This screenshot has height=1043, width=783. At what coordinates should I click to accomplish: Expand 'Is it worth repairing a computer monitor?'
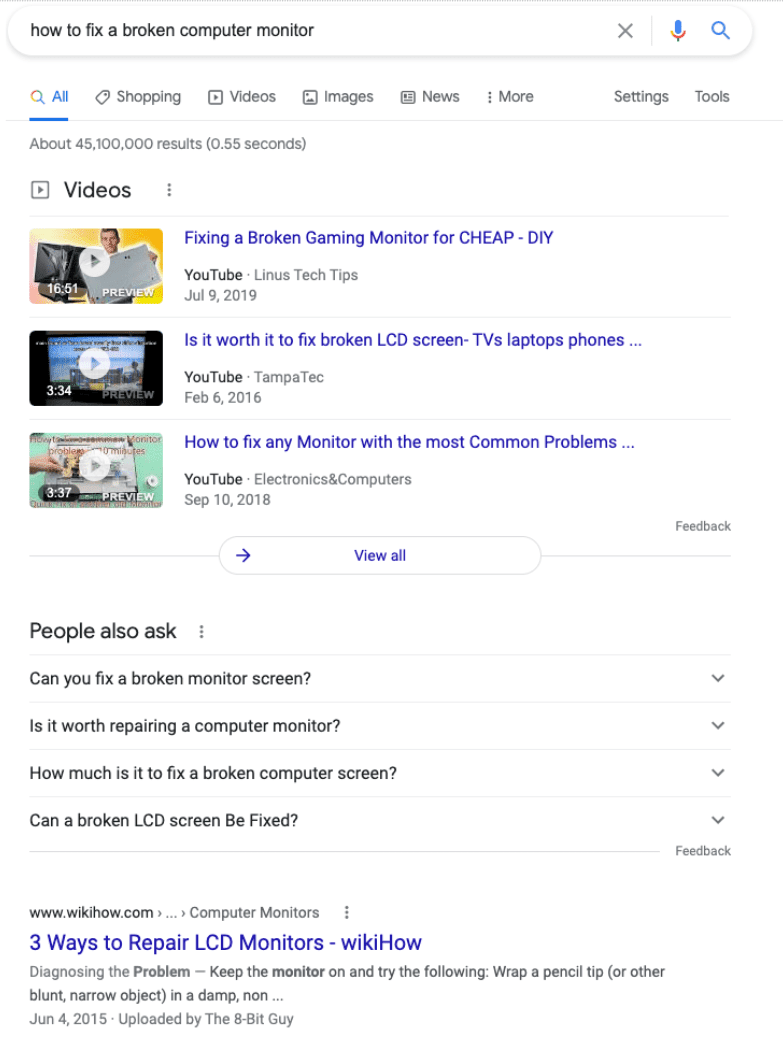pyautogui.click(x=380, y=726)
